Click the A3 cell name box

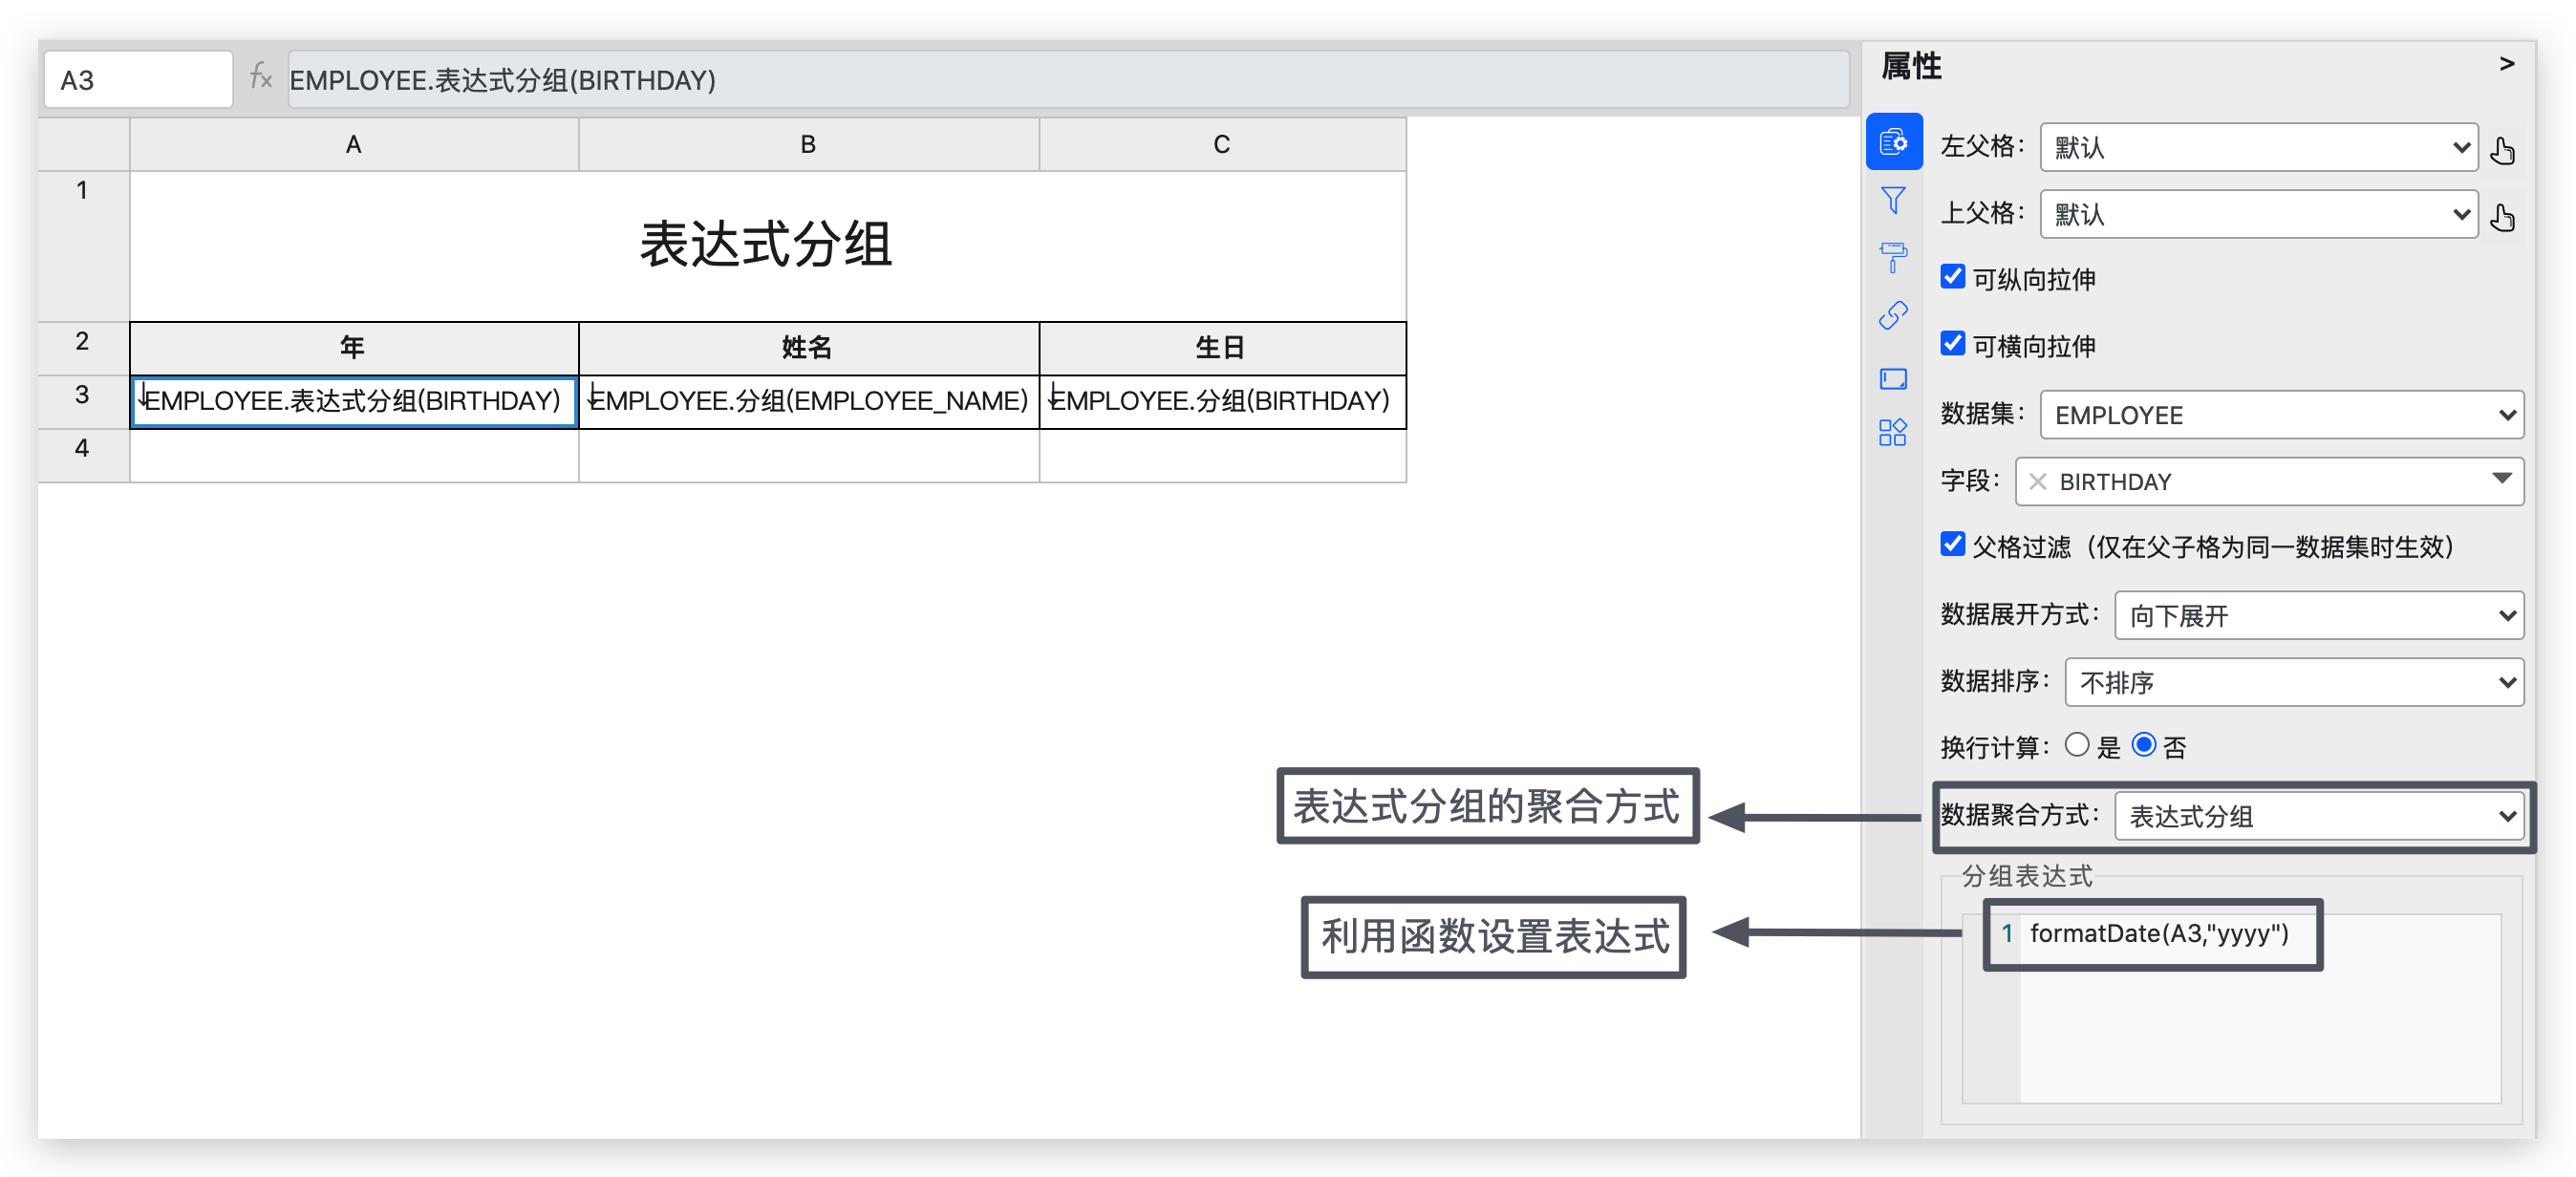pos(138,79)
